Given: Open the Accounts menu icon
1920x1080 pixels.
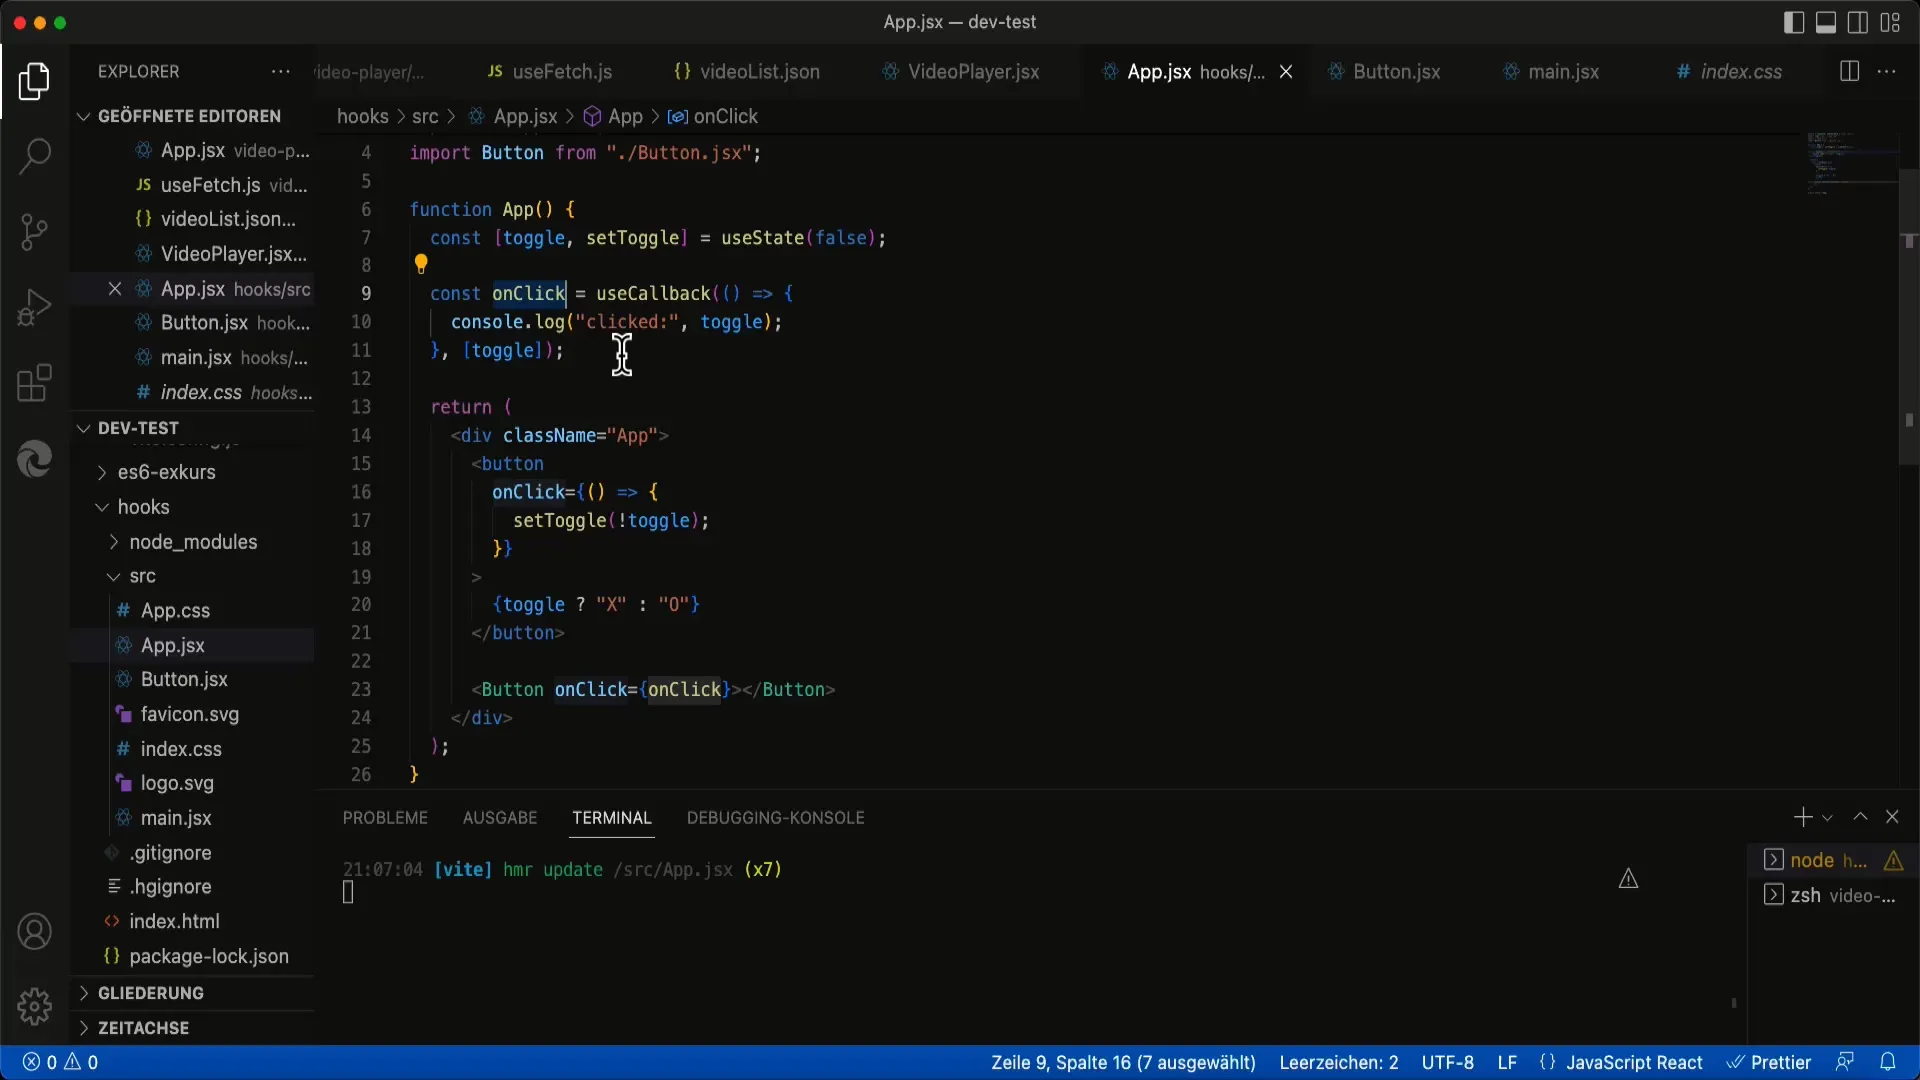Looking at the screenshot, I should pyautogui.click(x=34, y=932).
